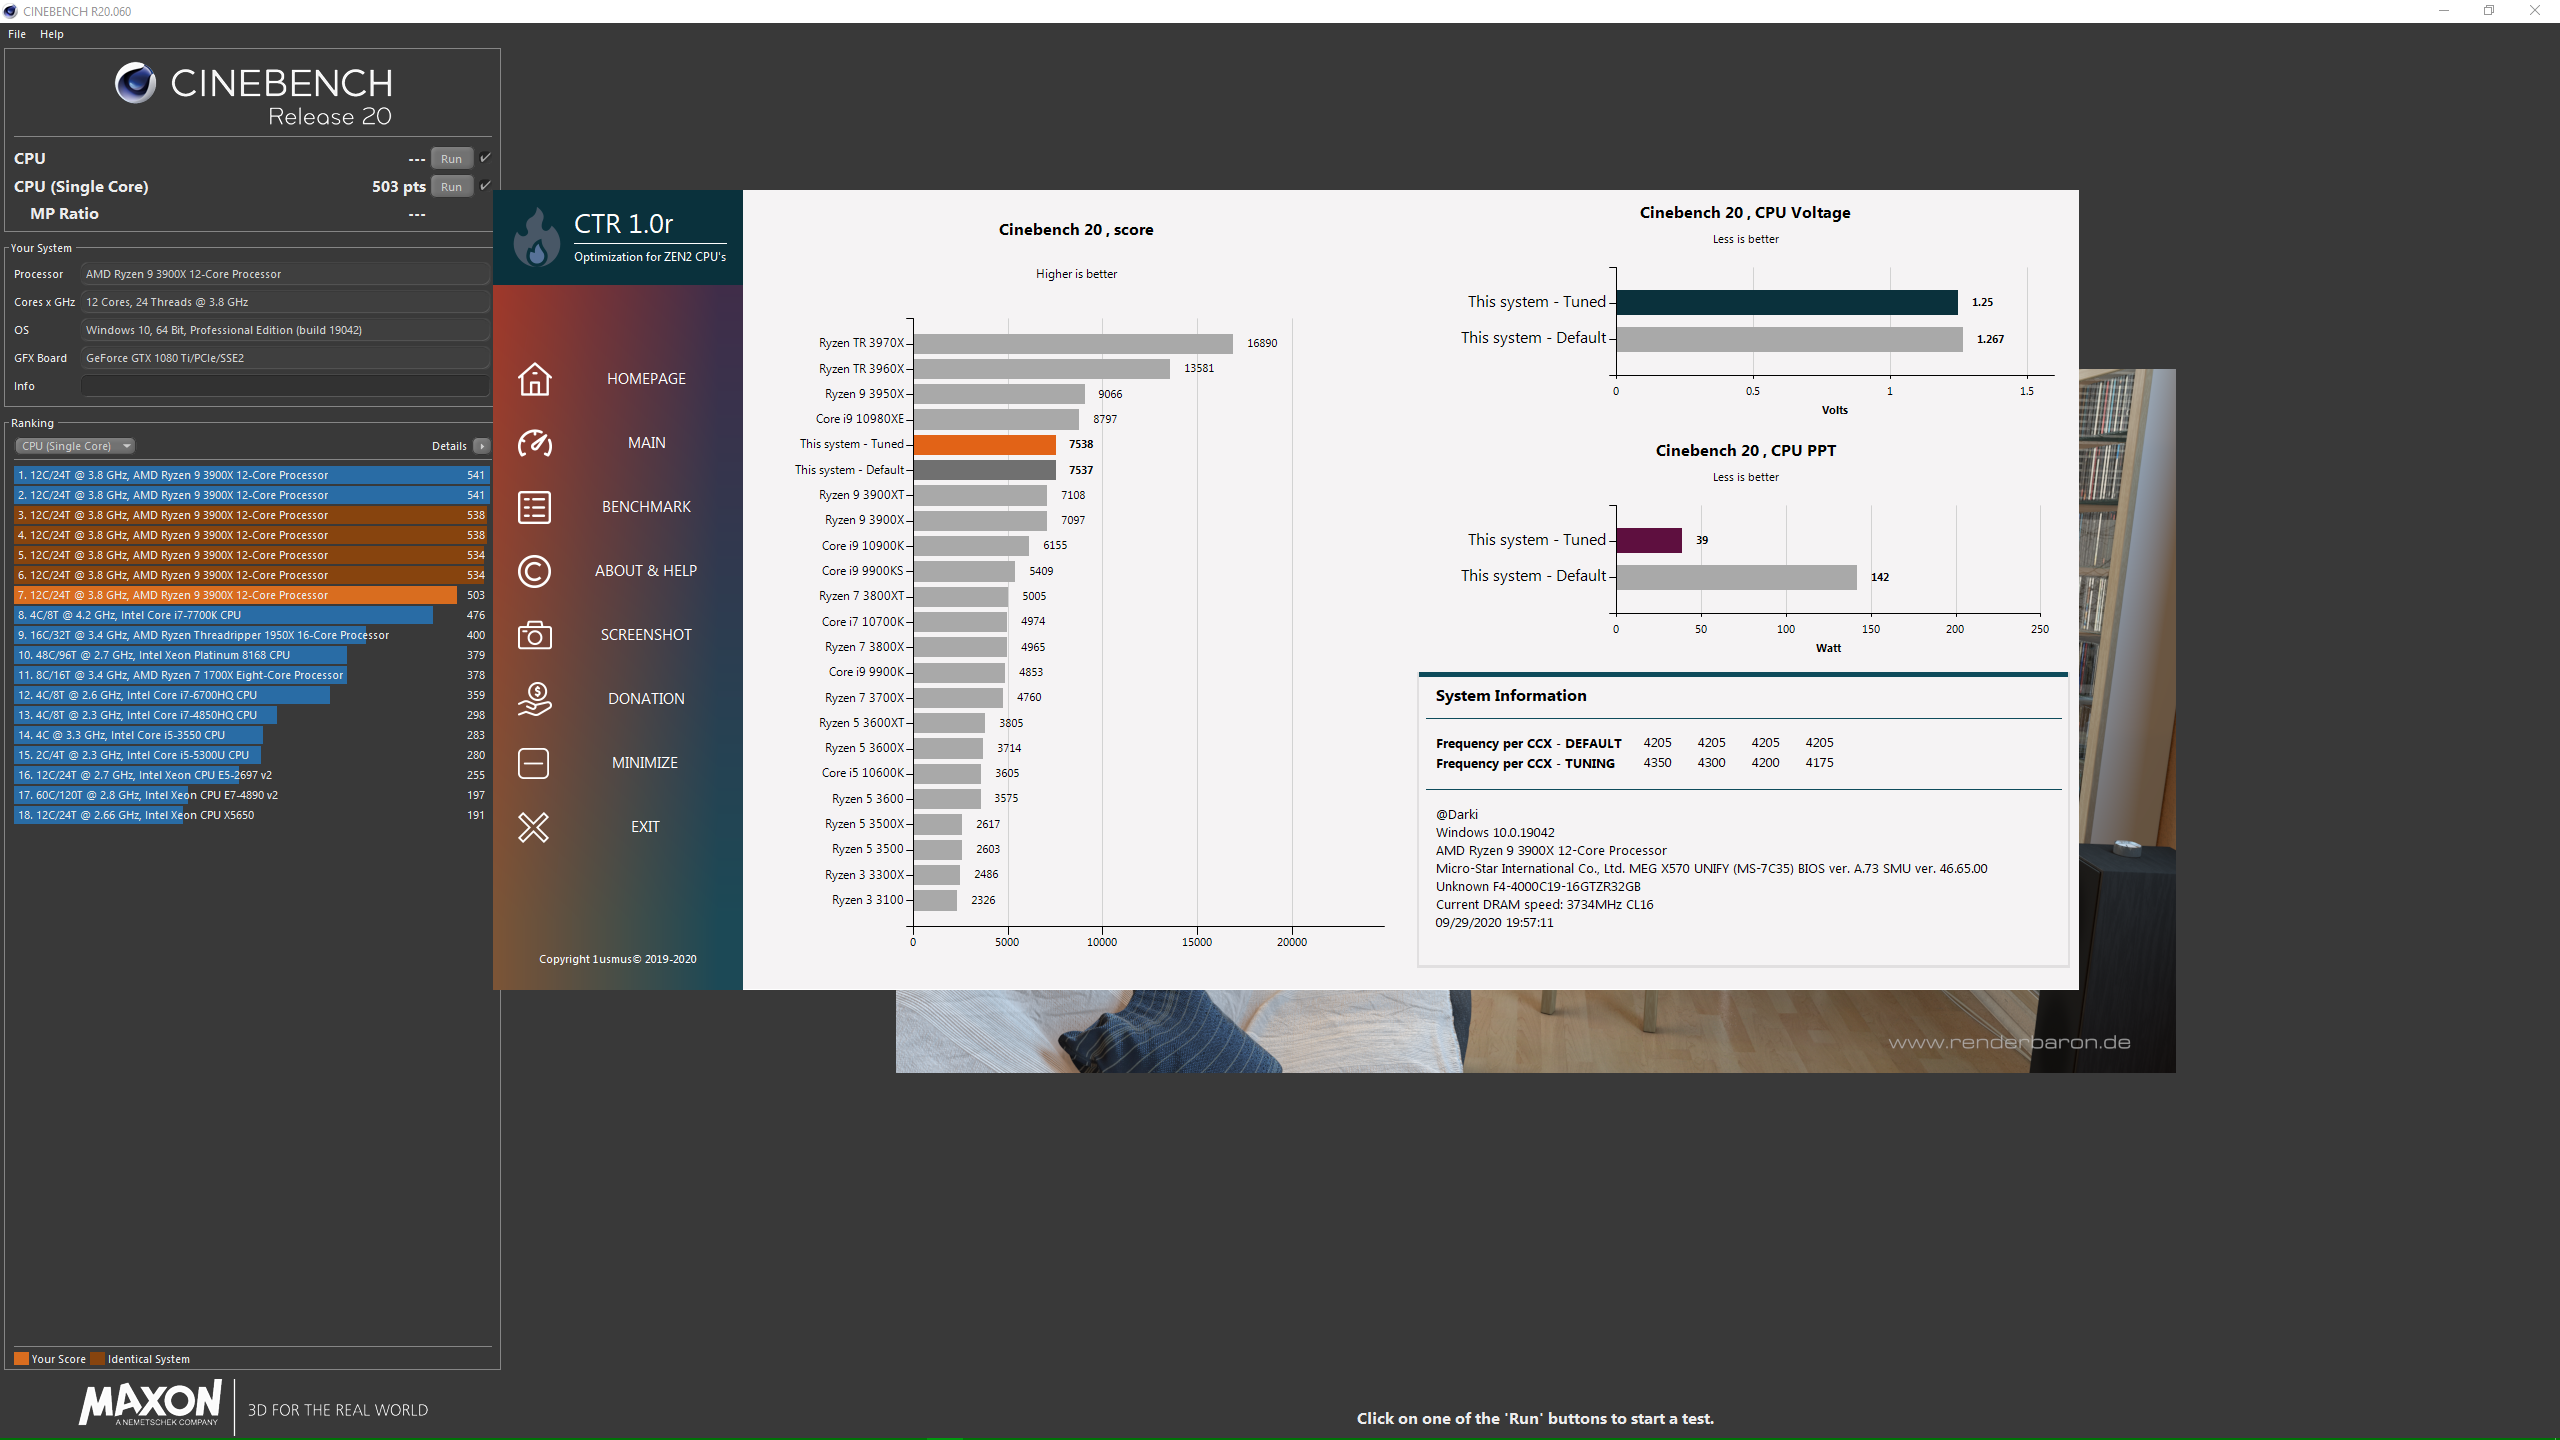Click the ABOUT & HELP copyright icon
Image resolution: width=2560 pixels, height=1440 pixels.
(534, 571)
